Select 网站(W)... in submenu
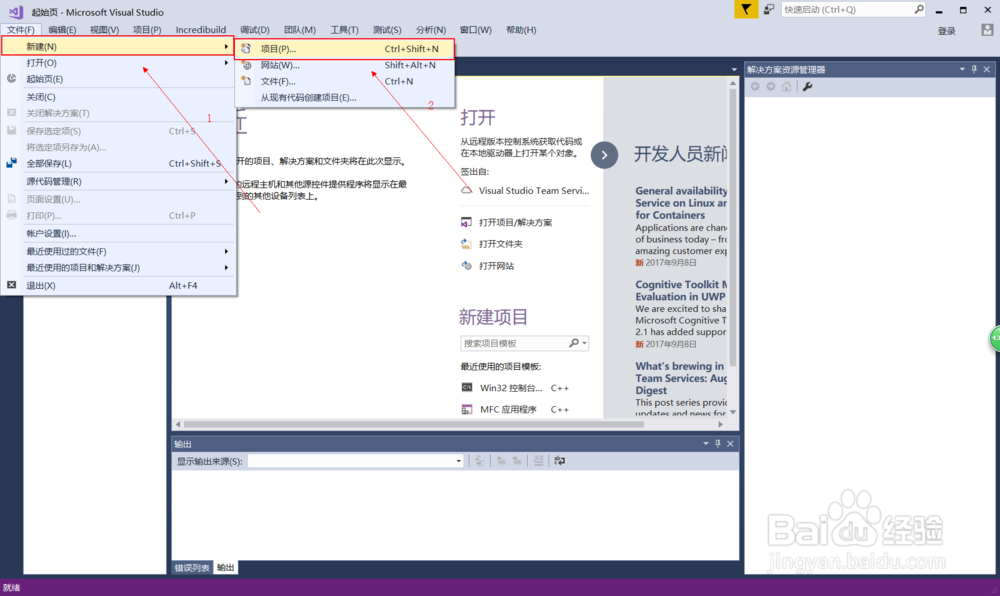This screenshot has height=596, width=1000. (x=344, y=65)
